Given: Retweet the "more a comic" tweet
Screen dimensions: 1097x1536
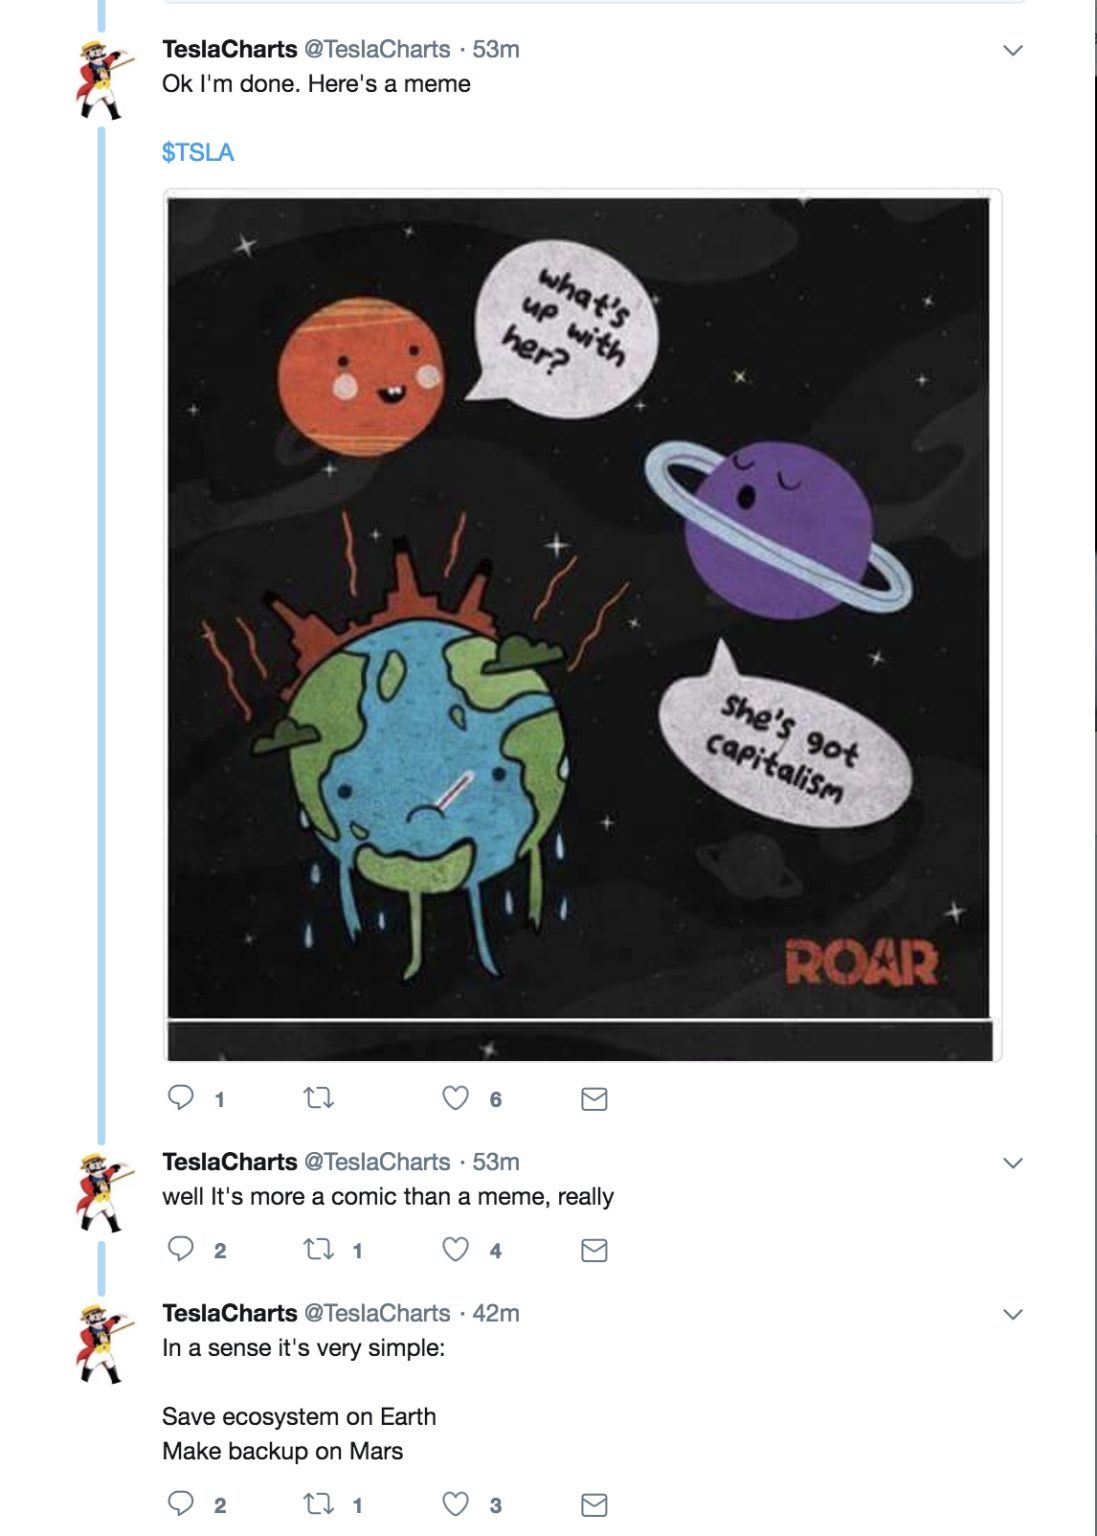Looking at the screenshot, I should point(318,1249).
